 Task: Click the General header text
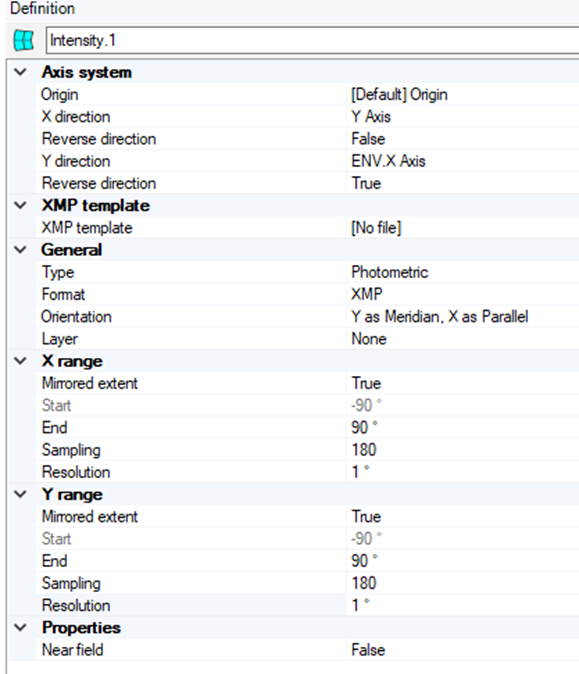click(x=71, y=249)
